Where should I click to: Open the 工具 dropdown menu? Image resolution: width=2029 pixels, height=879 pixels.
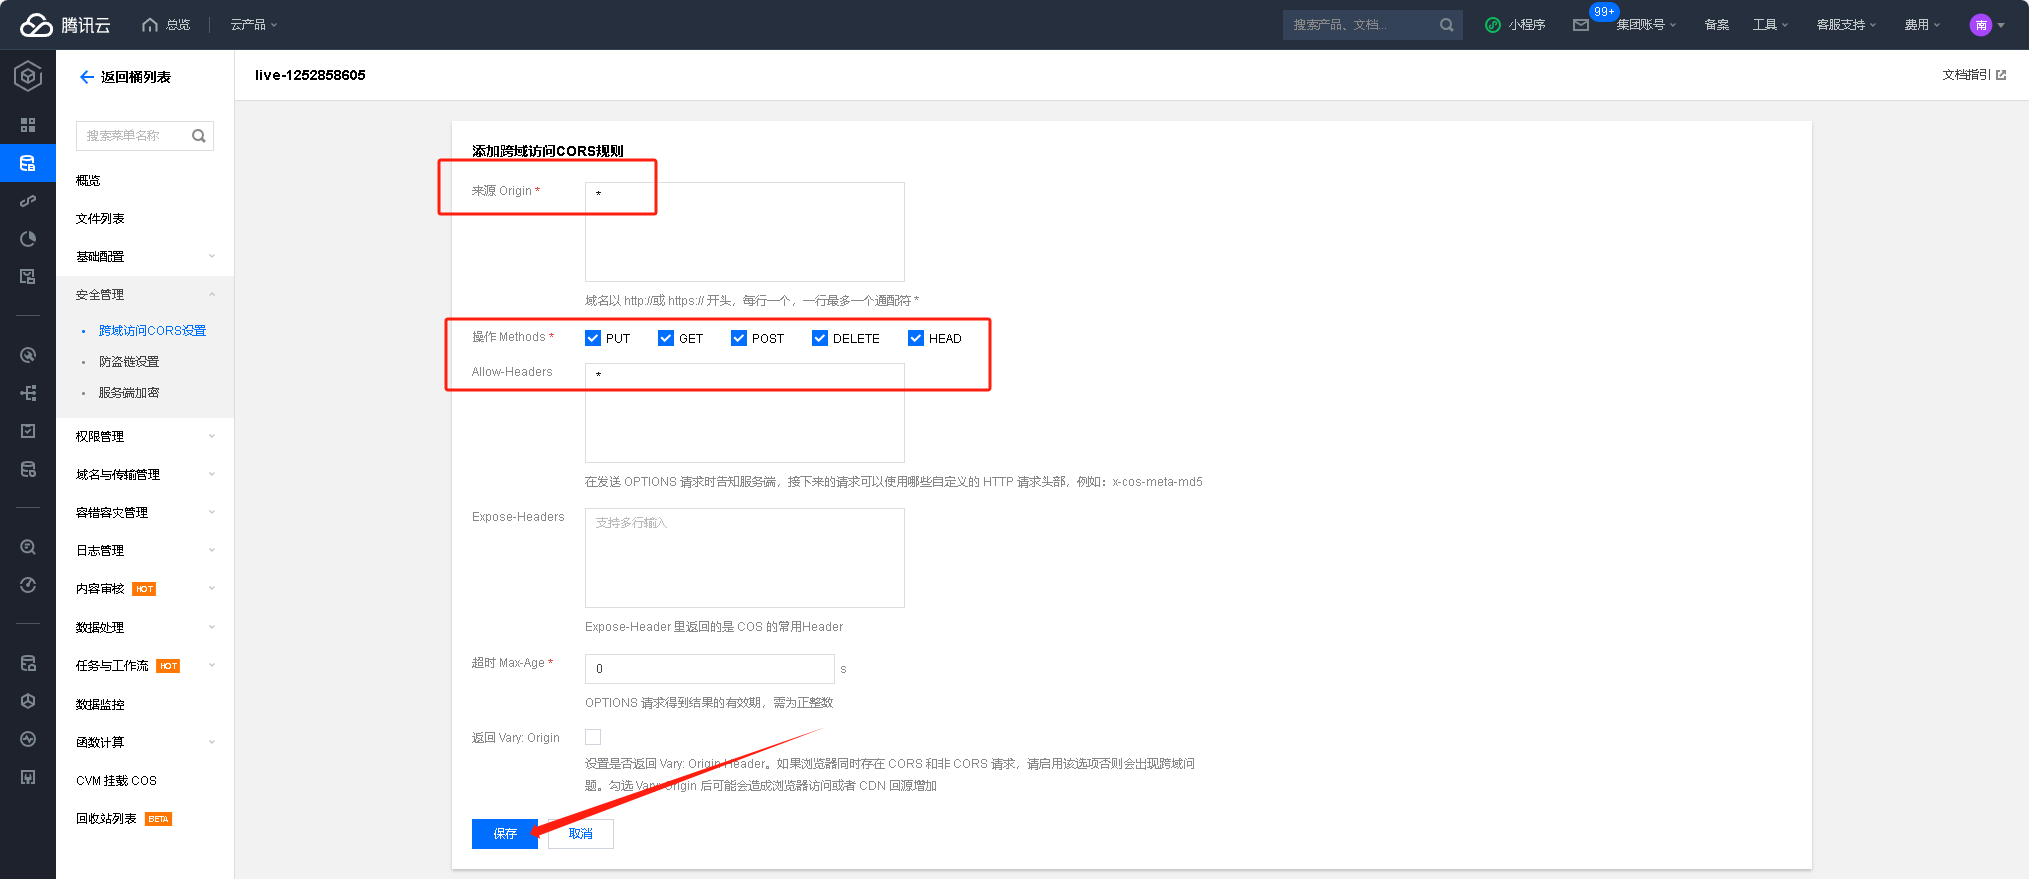coord(1770,25)
